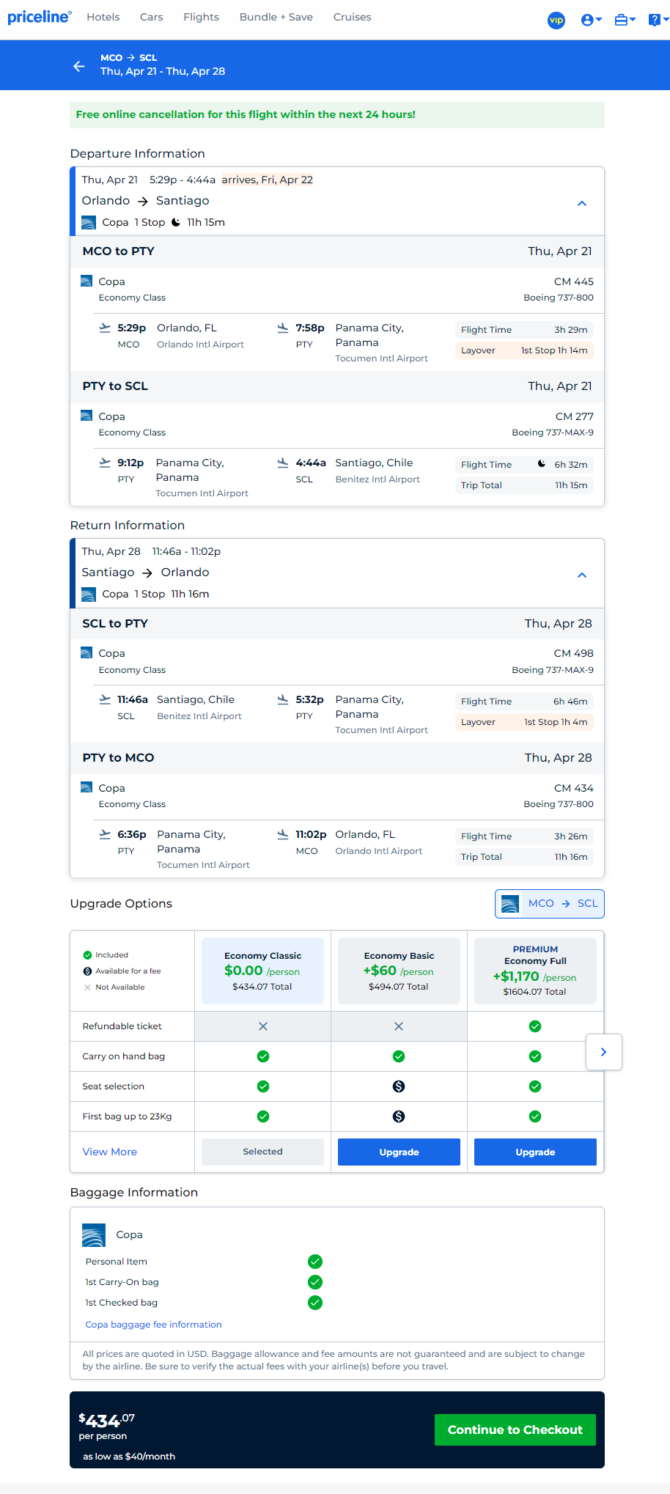Click takeoff plane icon at 5:29p
This screenshot has width=670, height=1494.
pyautogui.click(x=105, y=328)
